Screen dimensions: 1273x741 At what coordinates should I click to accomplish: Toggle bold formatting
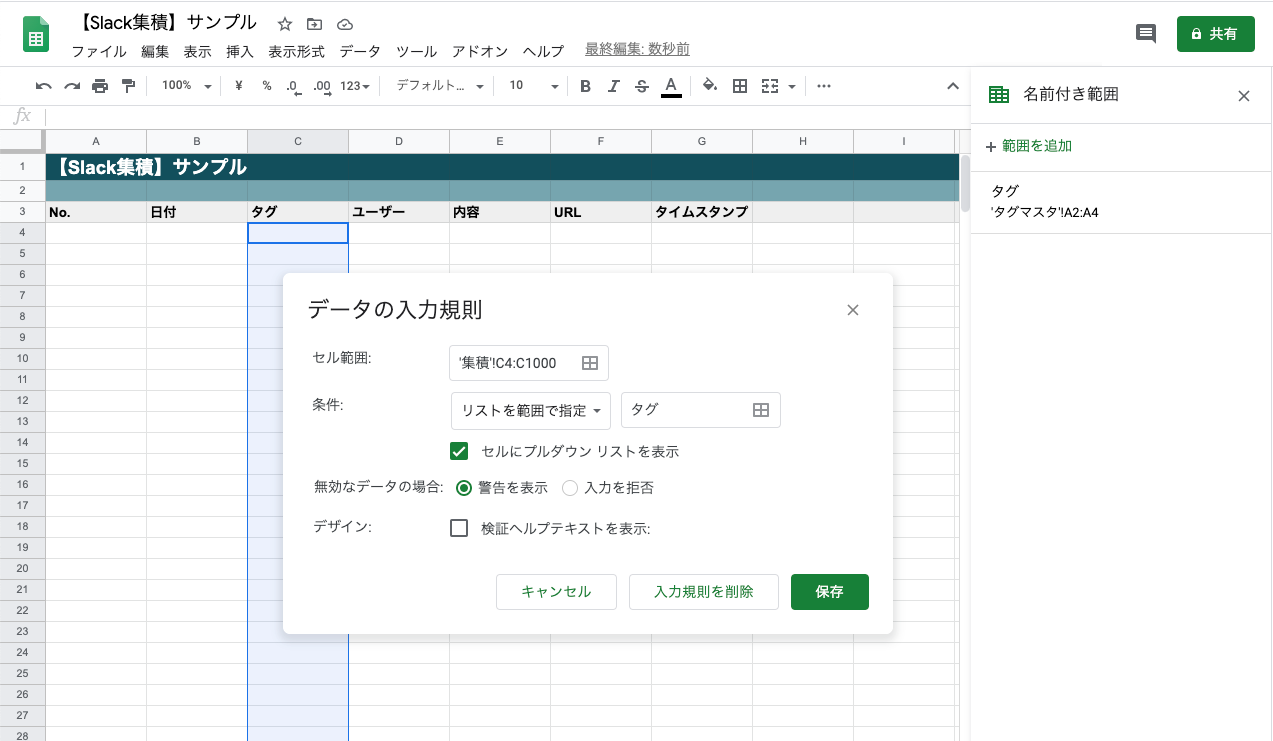[x=586, y=86]
